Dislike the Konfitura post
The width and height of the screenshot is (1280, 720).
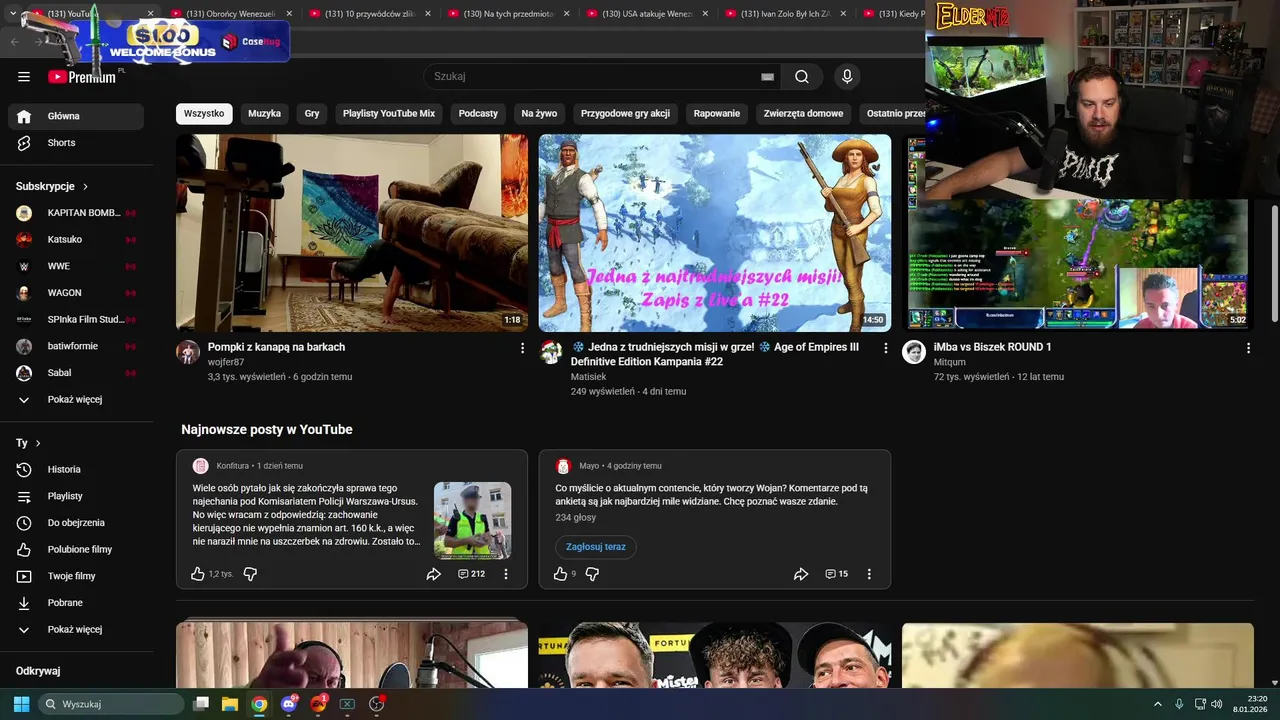point(250,574)
